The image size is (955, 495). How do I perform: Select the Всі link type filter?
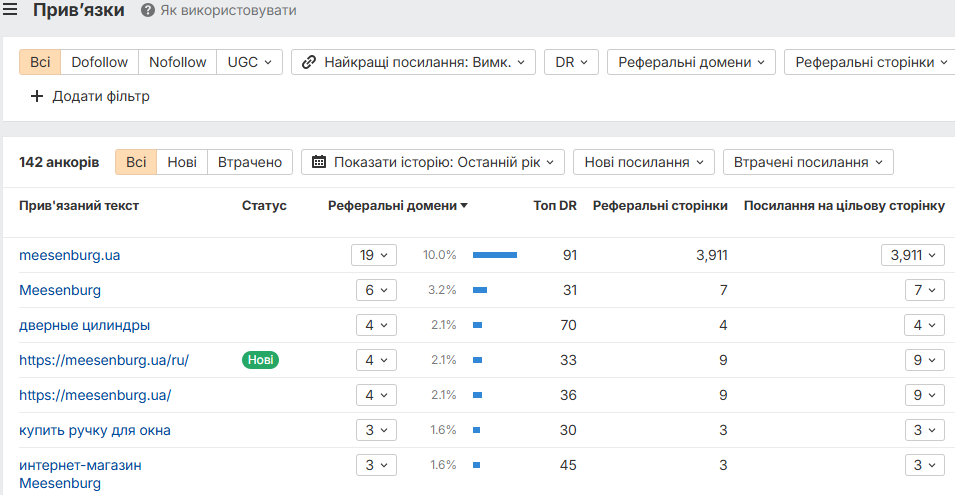pos(40,62)
